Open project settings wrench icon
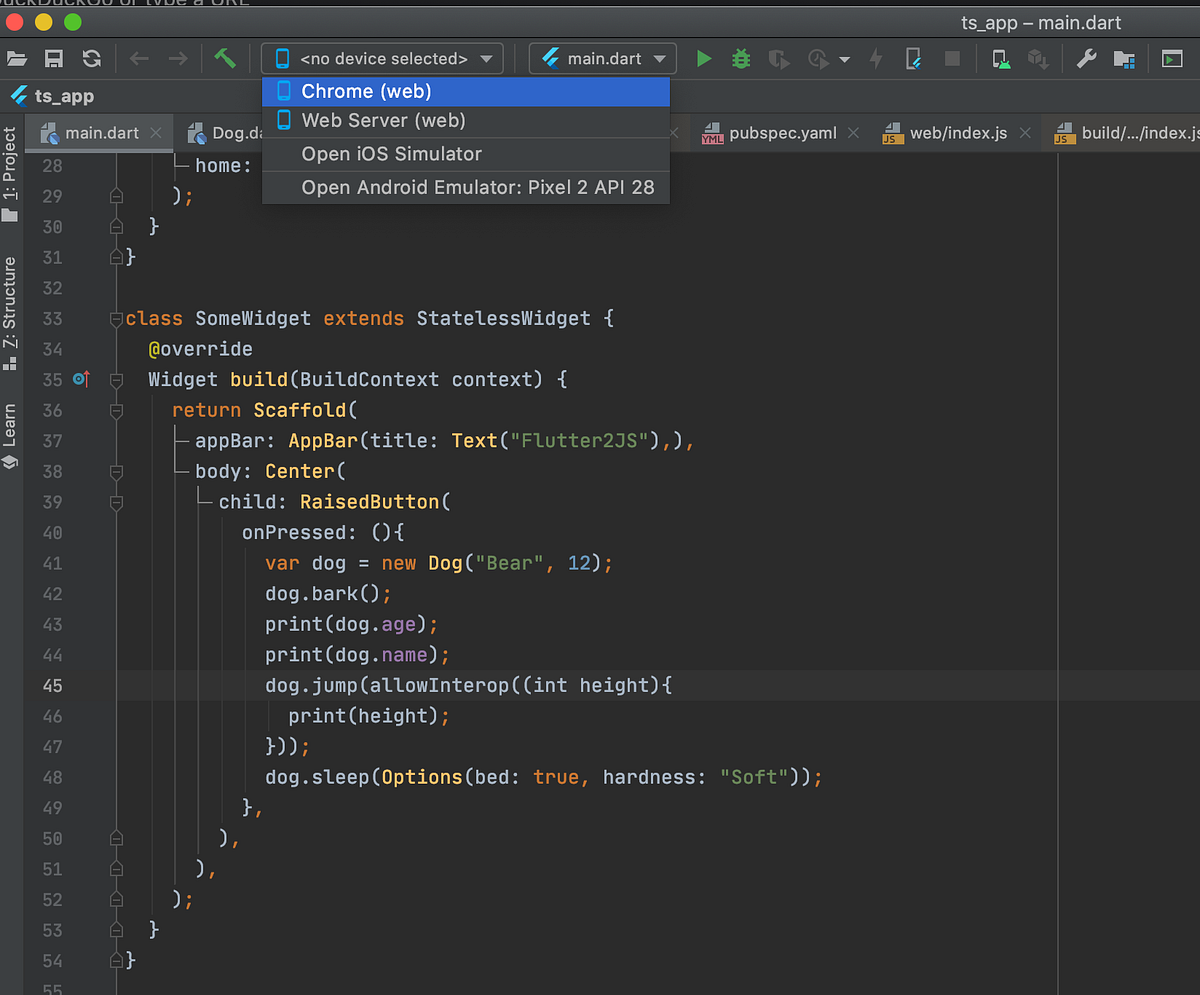 pyautogui.click(x=1086, y=59)
